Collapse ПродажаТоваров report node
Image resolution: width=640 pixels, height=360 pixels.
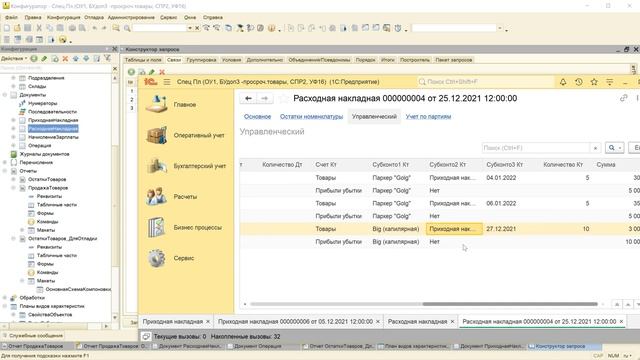tap(13, 188)
